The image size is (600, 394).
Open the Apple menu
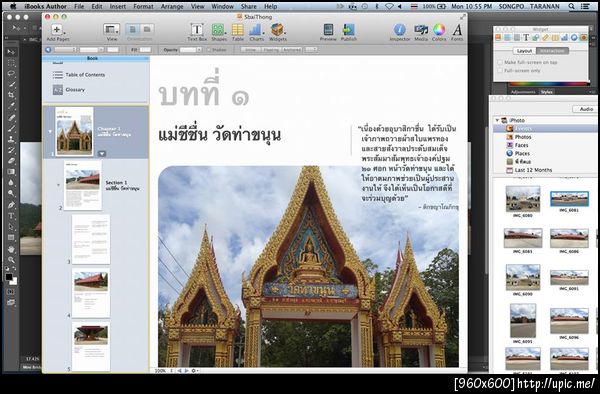(13, 6)
